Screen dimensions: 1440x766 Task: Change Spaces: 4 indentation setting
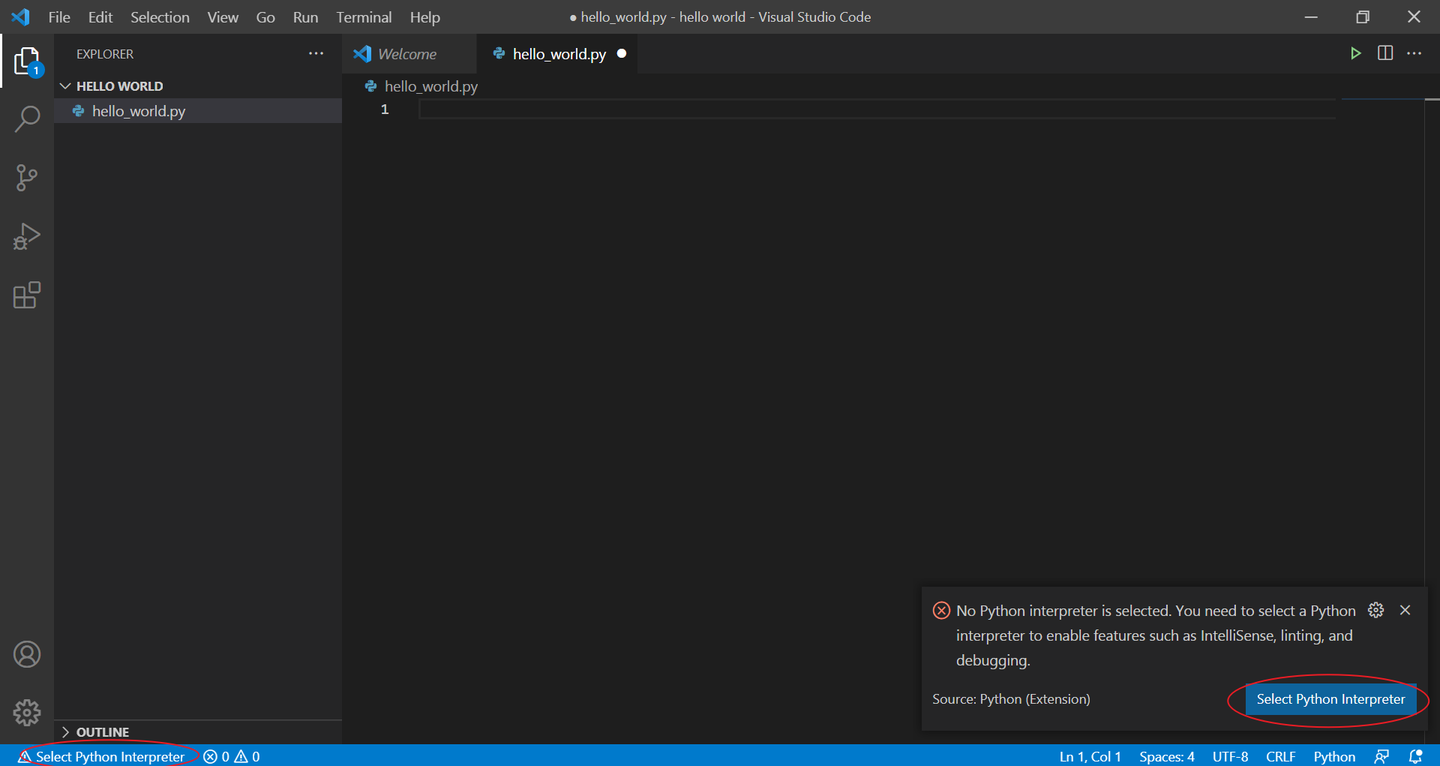[1166, 756]
